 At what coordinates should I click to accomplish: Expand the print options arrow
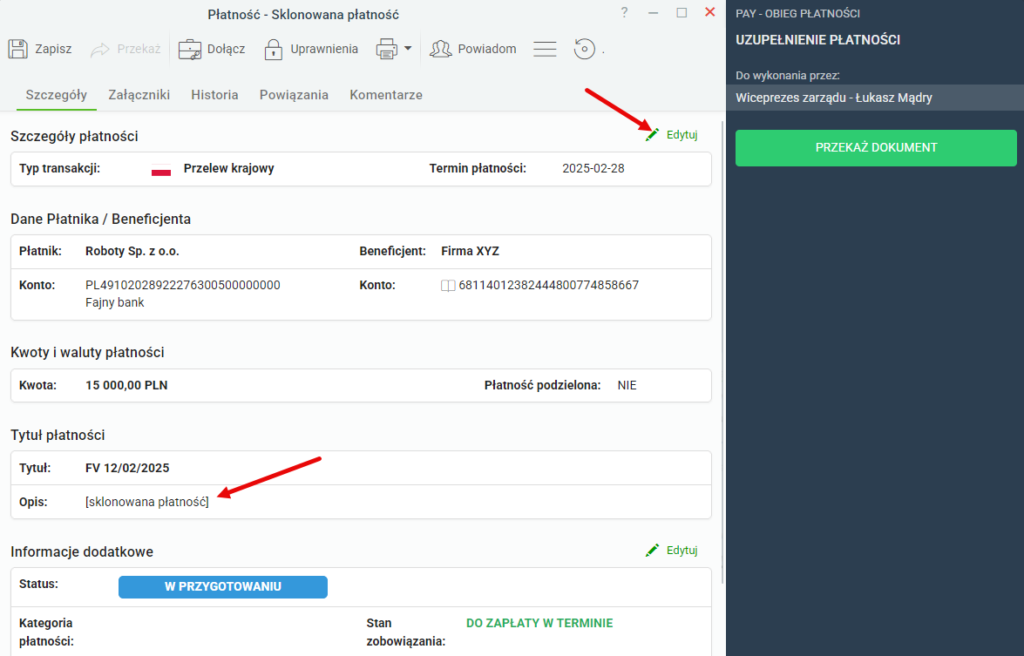408,48
